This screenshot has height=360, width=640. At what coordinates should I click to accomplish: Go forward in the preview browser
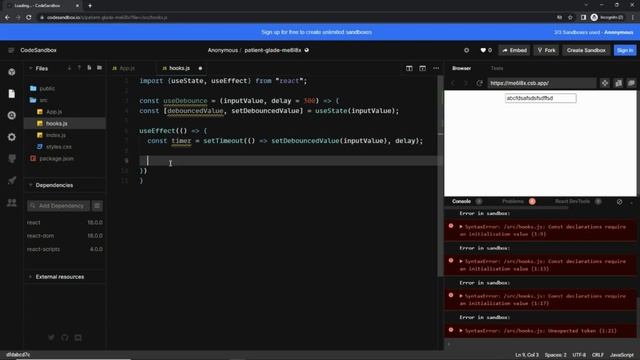pyautogui.click(x=466, y=83)
